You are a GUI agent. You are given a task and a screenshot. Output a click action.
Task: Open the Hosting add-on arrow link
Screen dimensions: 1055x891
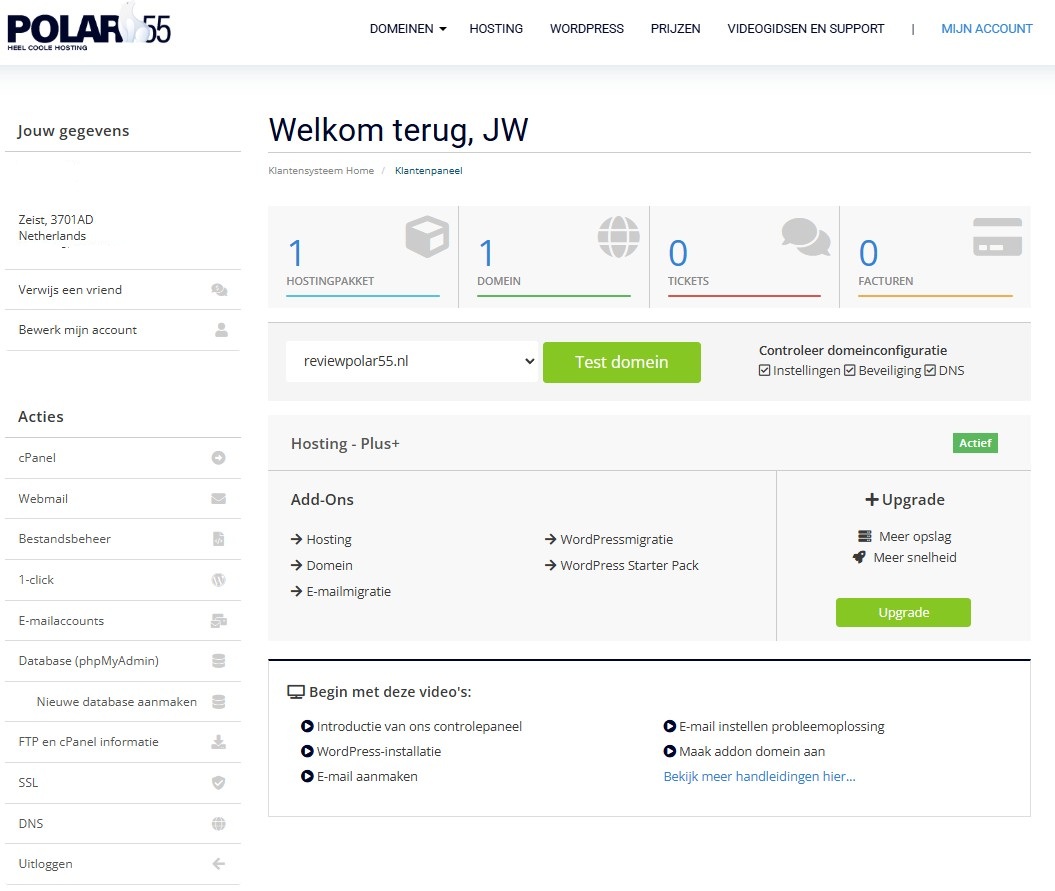(x=321, y=540)
